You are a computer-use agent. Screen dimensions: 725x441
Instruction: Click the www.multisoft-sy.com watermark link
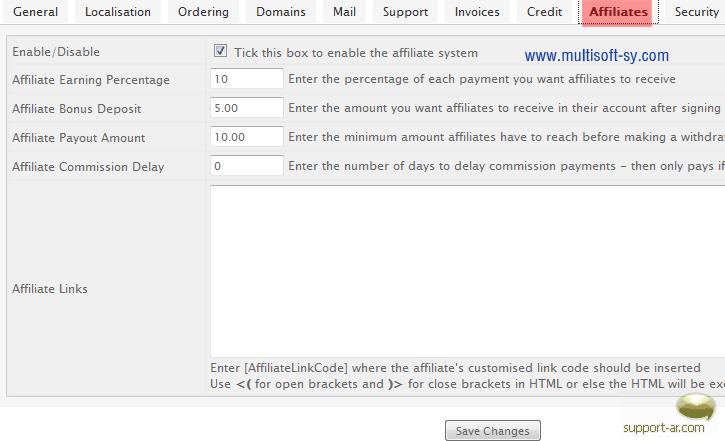pyautogui.click(x=596, y=56)
